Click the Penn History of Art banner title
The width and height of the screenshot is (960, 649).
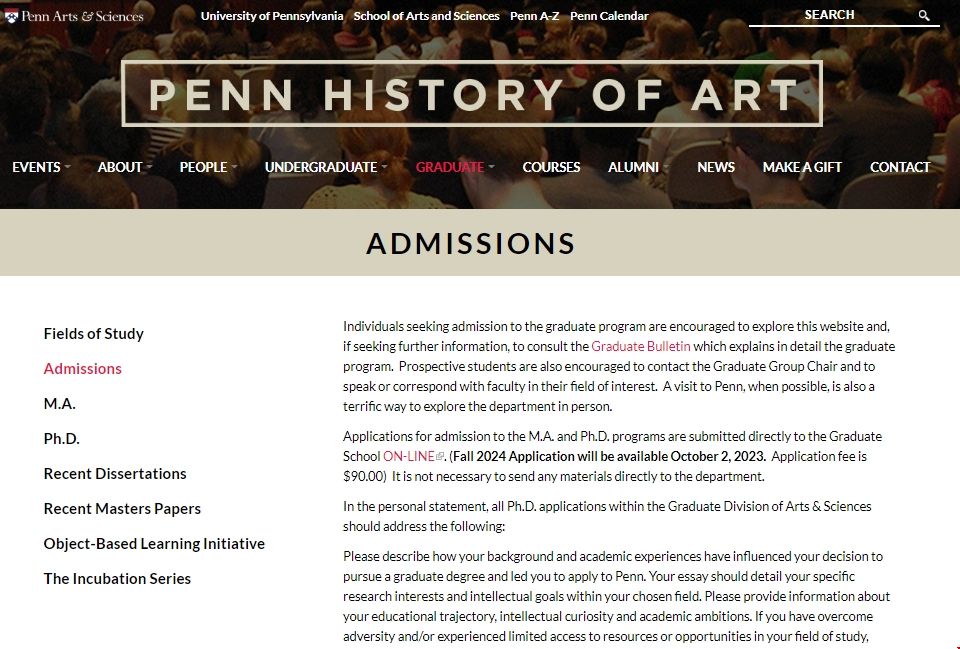point(472,94)
